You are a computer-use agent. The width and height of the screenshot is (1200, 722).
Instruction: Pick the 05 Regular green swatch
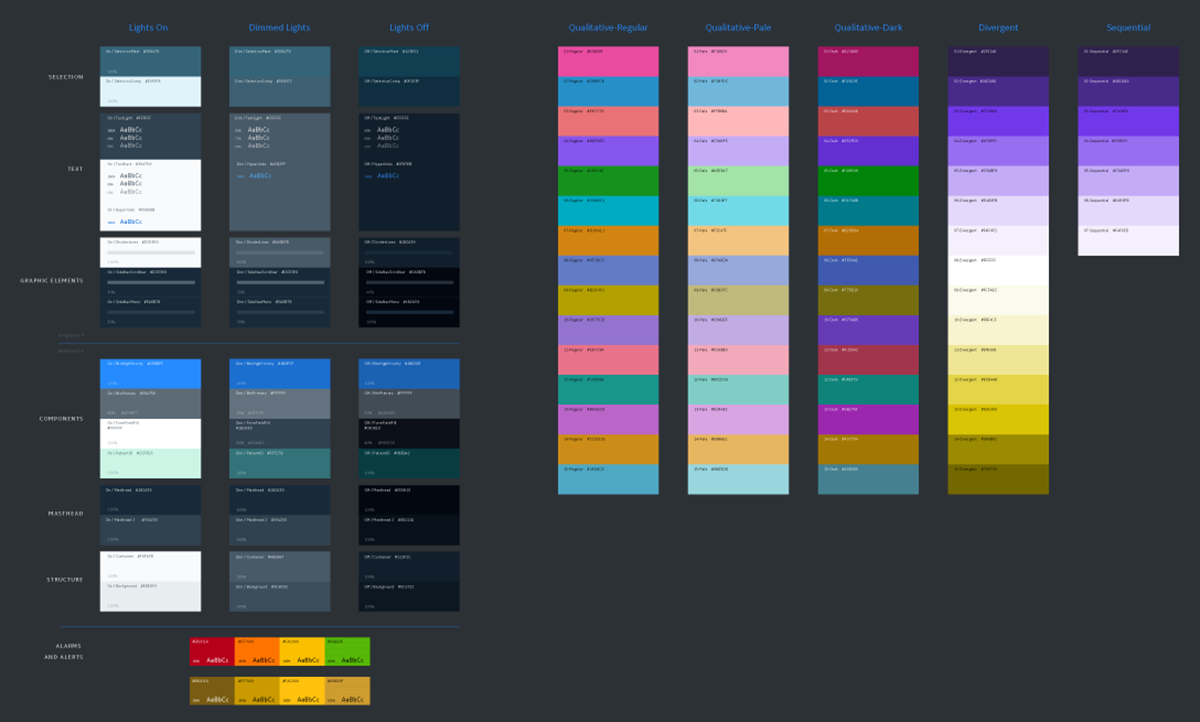point(608,181)
